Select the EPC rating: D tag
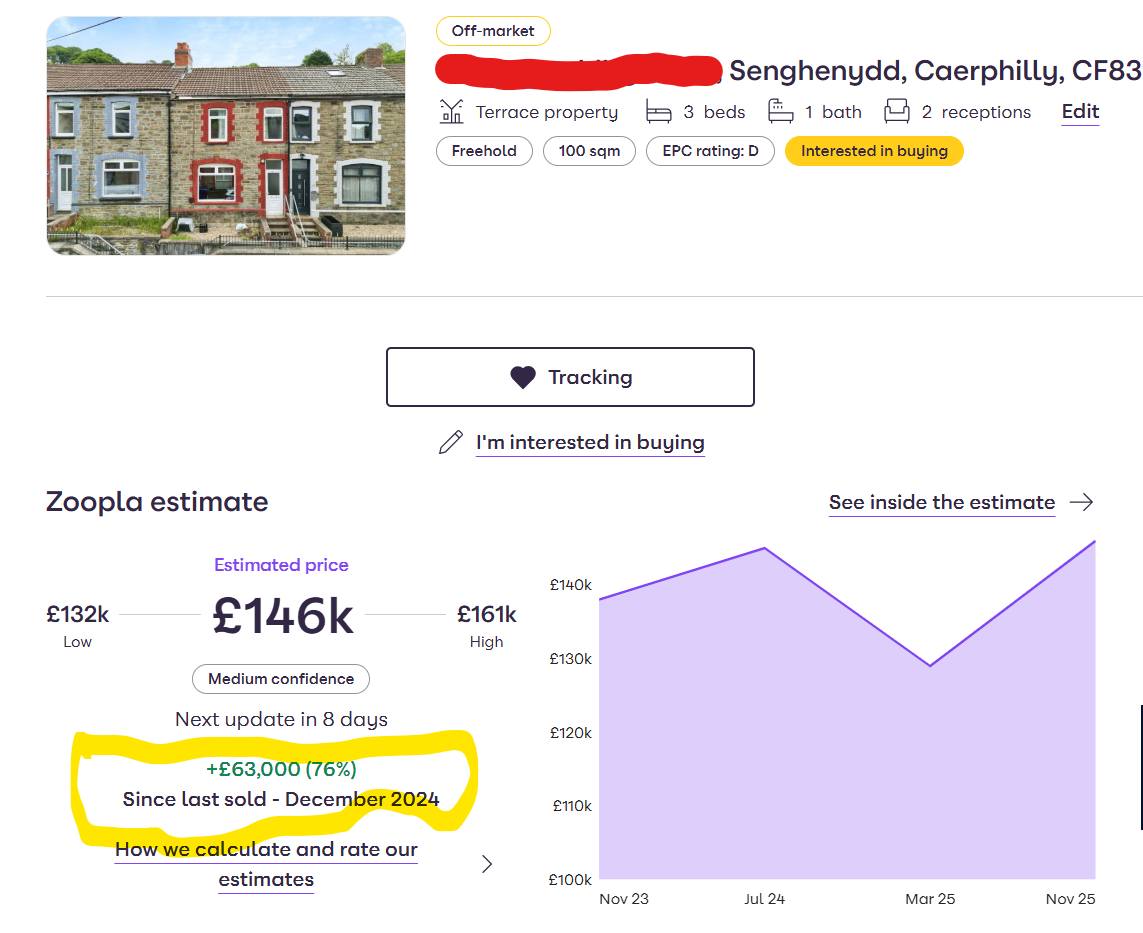Viewport: 1143px width, 933px height. pyautogui.click(x=710, y=151)
